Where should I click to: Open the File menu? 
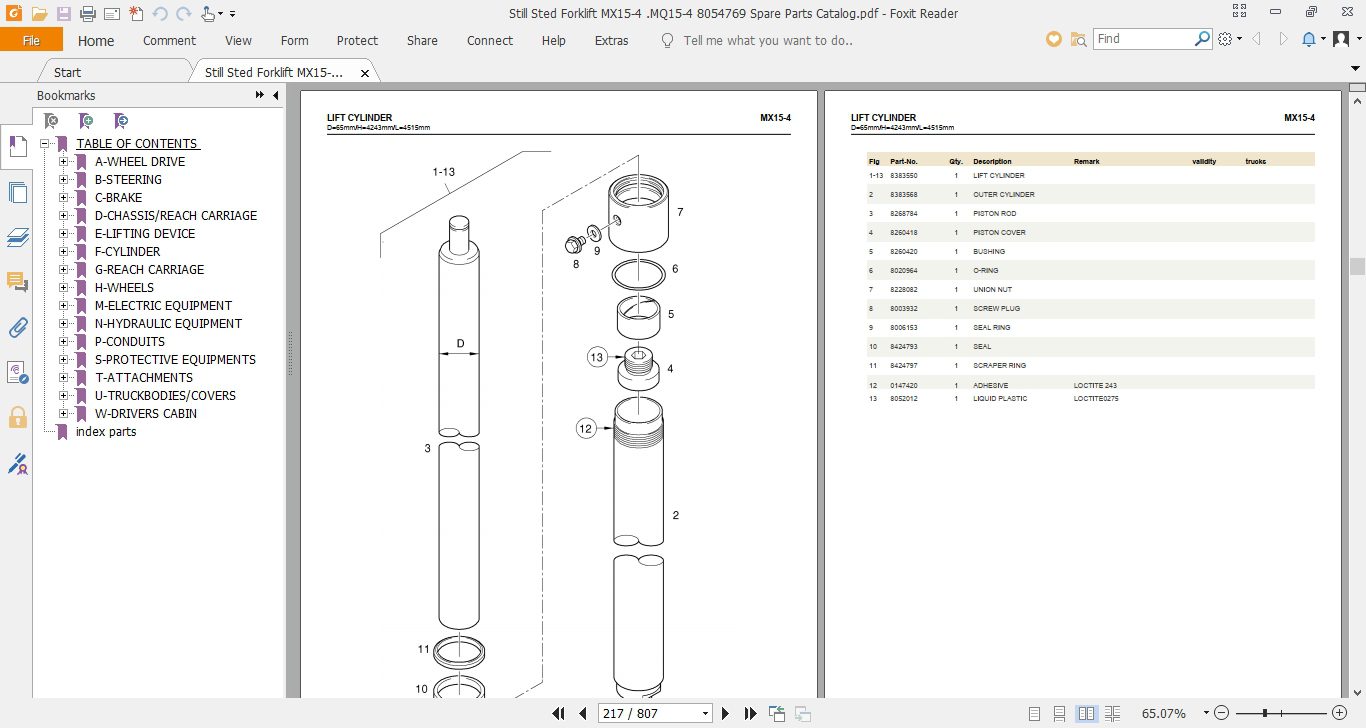click(x=31, y=40)
